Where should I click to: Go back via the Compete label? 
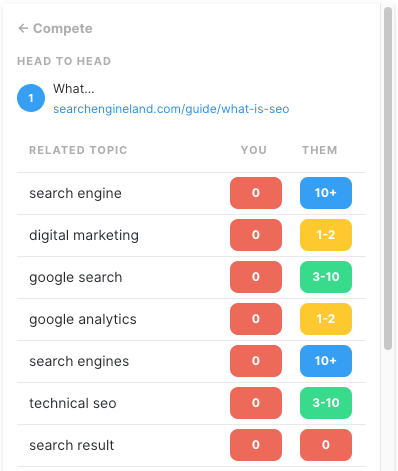(x=63, y=29)
